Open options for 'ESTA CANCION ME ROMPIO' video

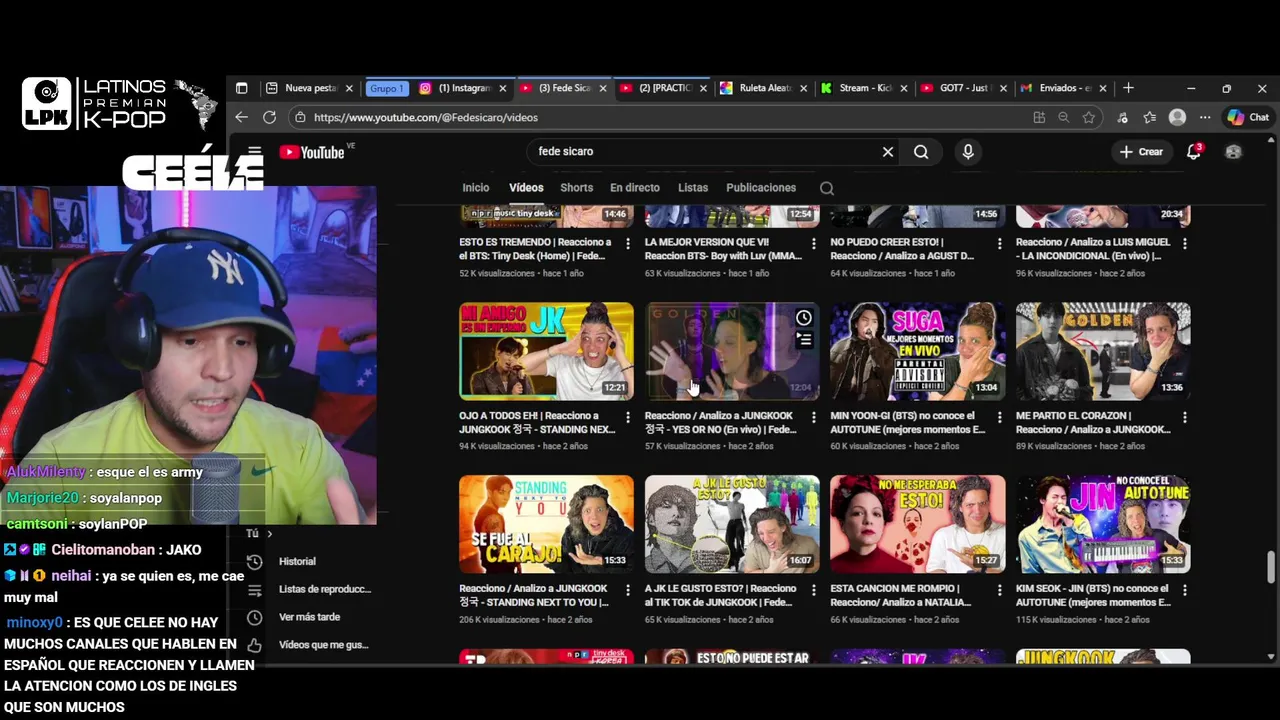tap(999, 591)
